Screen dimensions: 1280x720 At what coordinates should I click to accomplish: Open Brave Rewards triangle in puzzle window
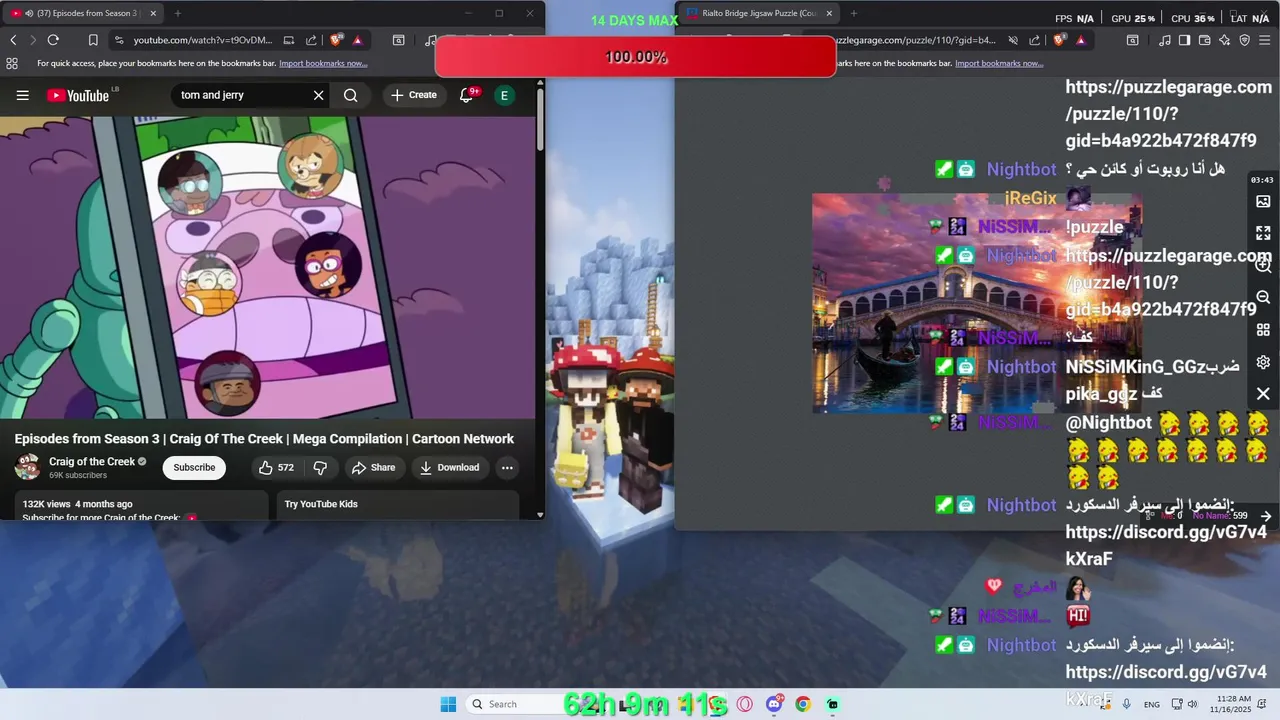click(1081, 40)
